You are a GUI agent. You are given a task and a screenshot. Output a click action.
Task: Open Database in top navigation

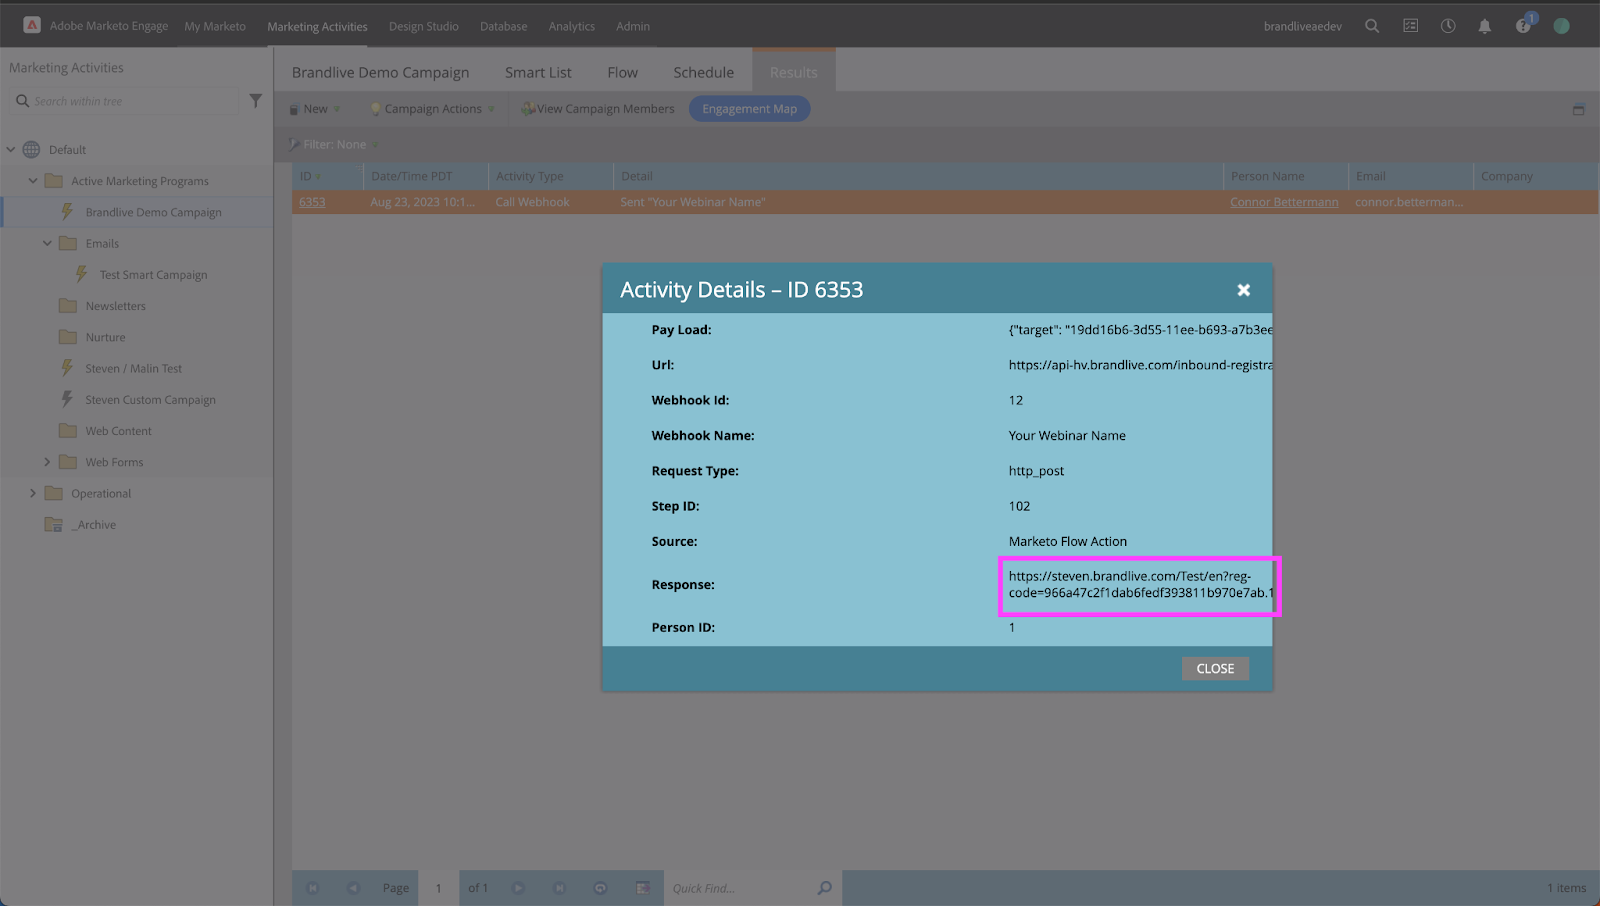pos(504,27)
